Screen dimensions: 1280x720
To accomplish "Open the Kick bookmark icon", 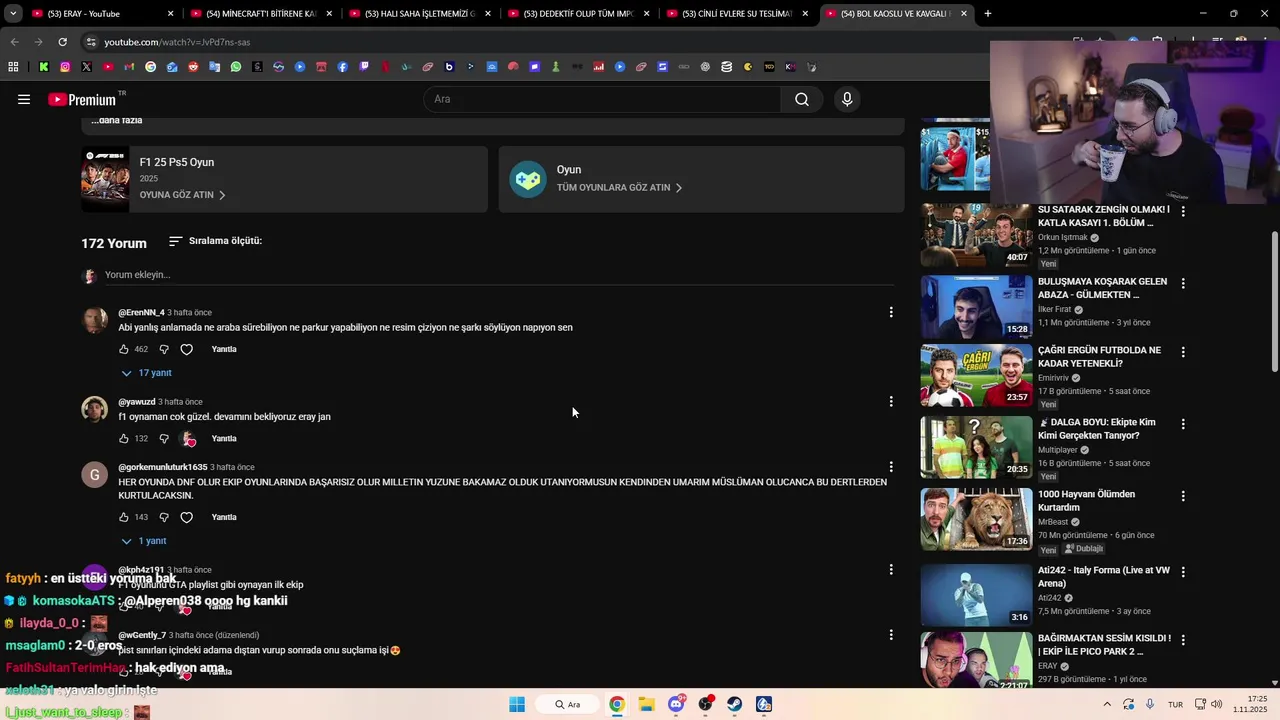I will click(x=44, y=67).
